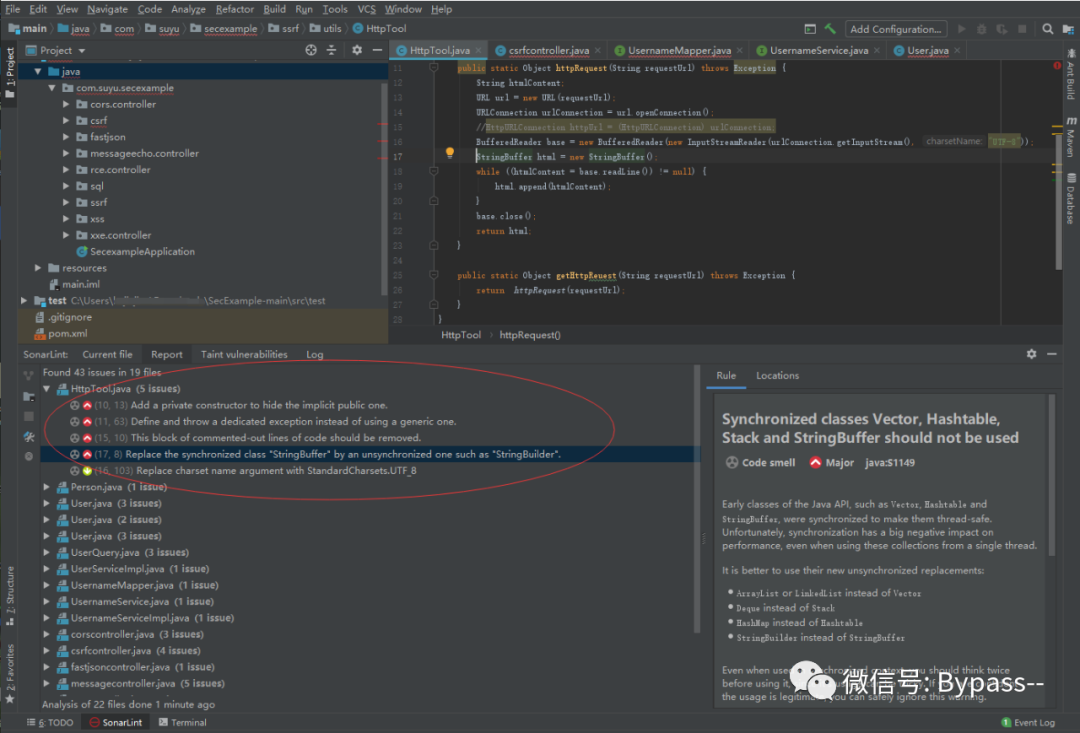Toggle the SonarLint status bar button
The width and height of the screenshot is (1080, 733).
click(x=116, y=723)
